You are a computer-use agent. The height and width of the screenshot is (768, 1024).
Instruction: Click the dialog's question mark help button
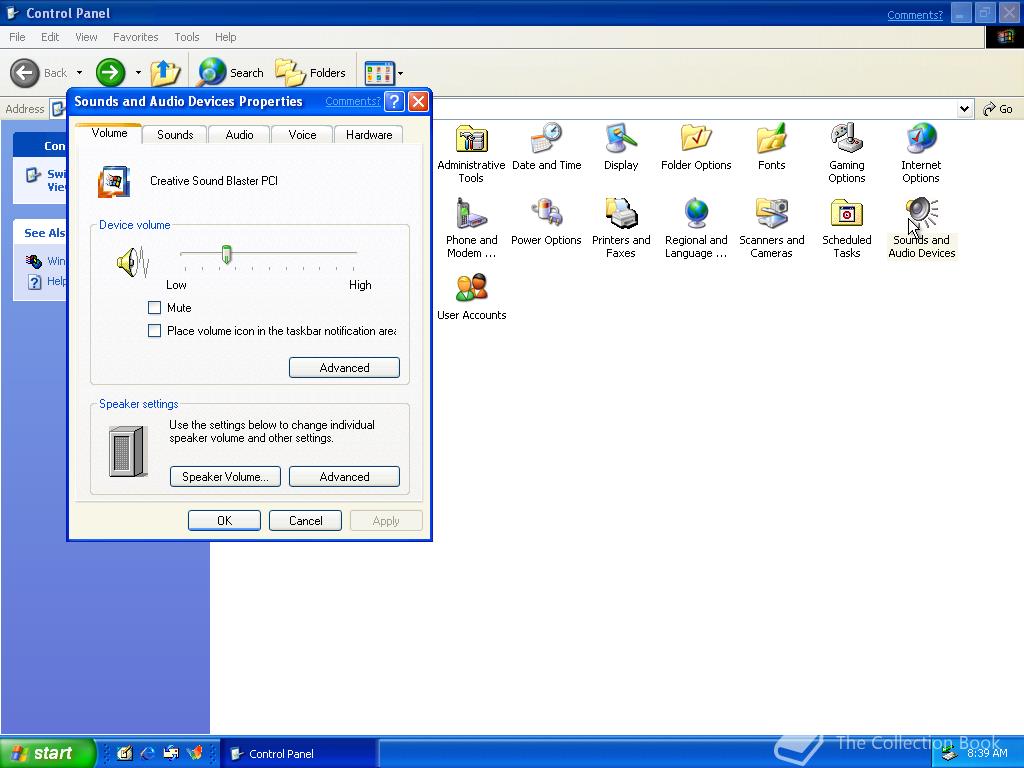pyautogui.click(x=394, y=101)
